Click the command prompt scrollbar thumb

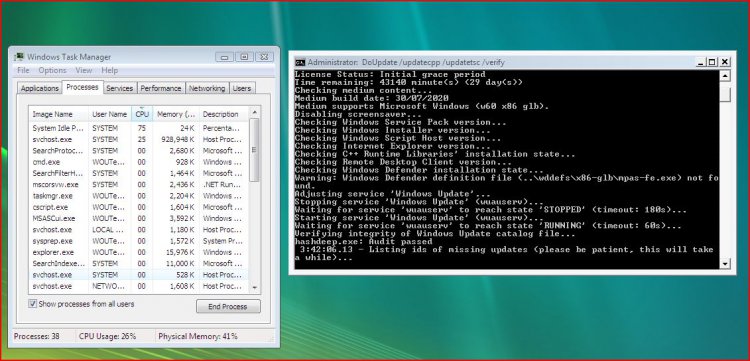pos(725,94)
